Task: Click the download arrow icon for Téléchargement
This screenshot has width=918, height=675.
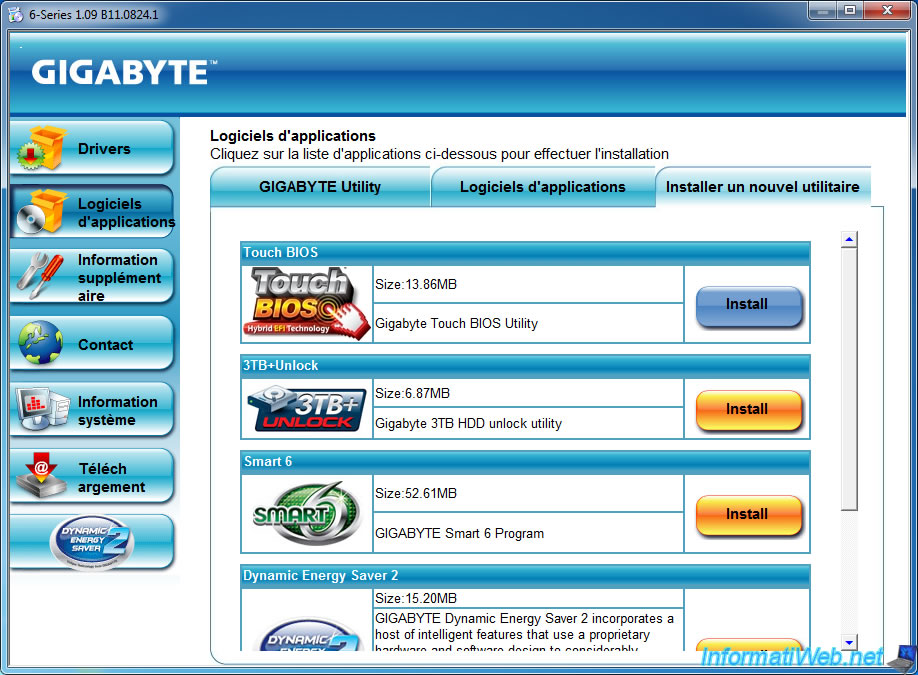Action: [x=40, y=475]
